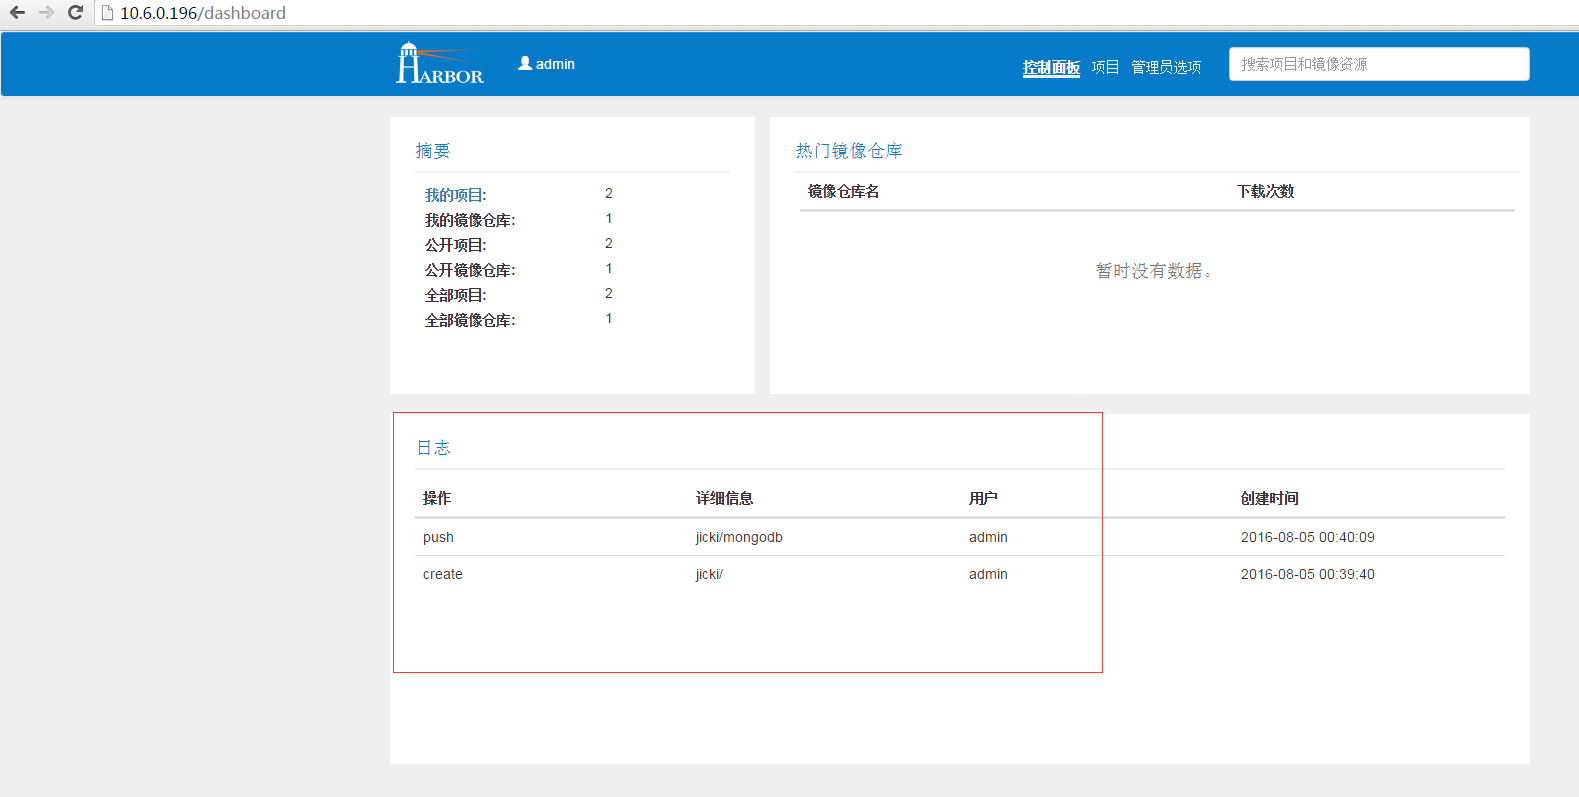The image size is (1579, 797).
Task: Click the browser forward arrow
Action: tap(46, 13)
